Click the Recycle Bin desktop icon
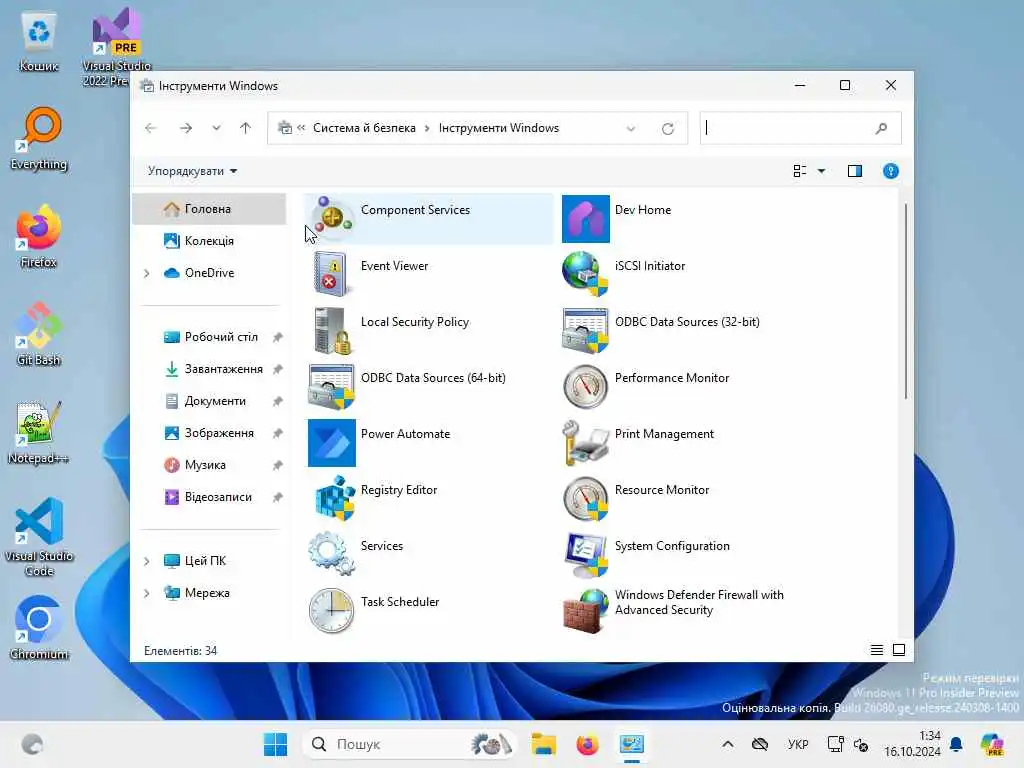The height and width of the screenshot is (768, 1024). pos(39,40)
